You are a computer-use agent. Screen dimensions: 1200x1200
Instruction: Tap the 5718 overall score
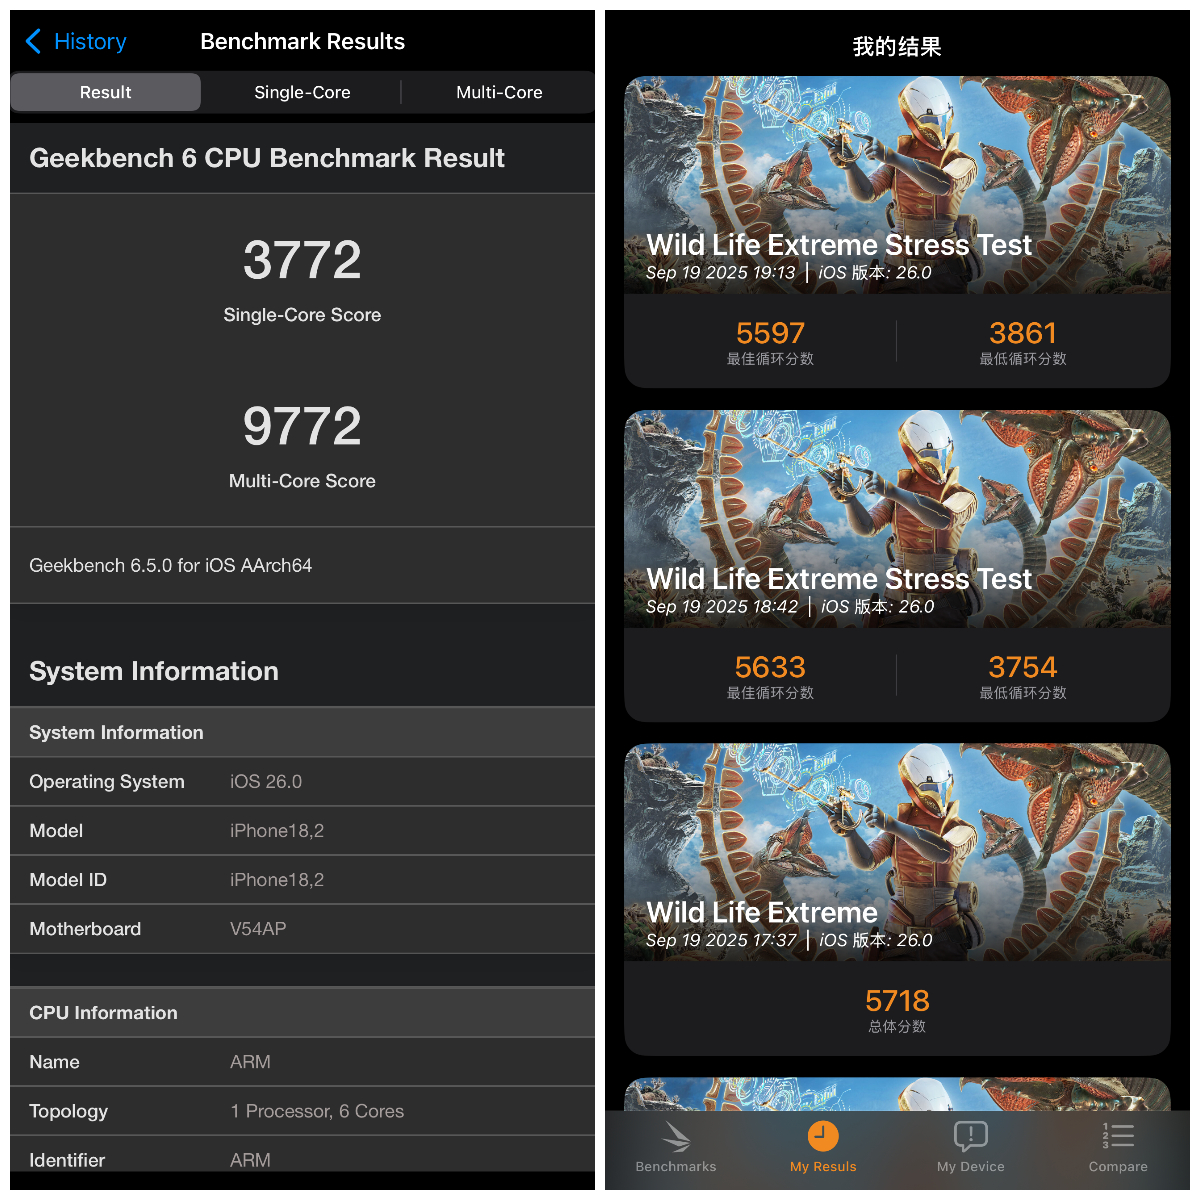tap(897, 1001)
